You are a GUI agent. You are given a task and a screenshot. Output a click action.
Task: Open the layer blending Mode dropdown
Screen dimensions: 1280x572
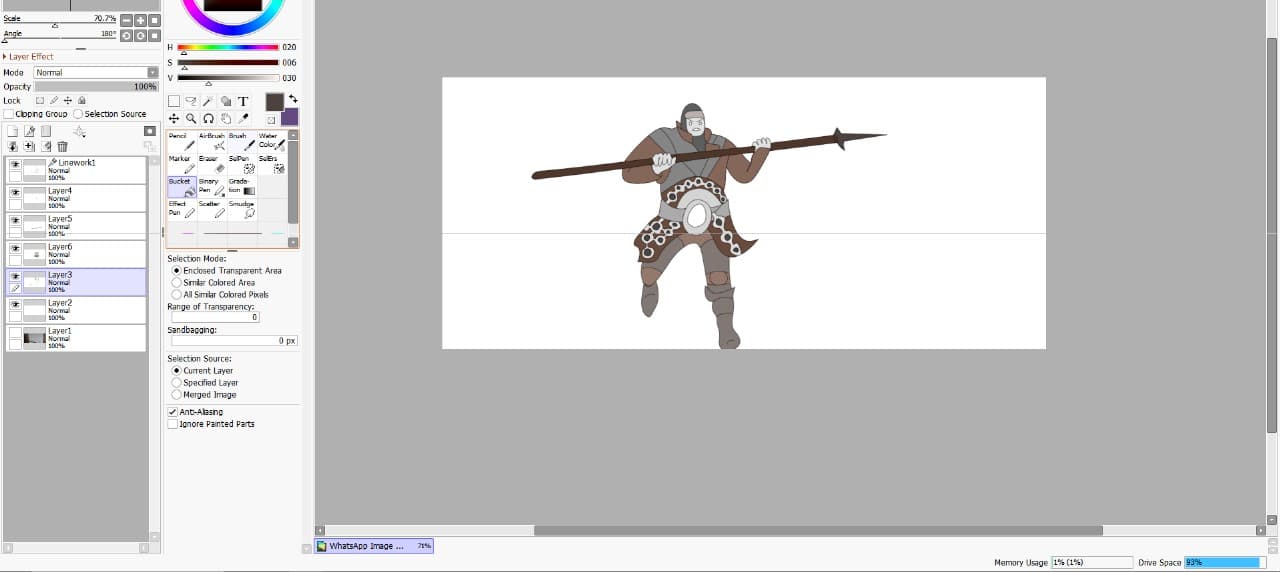click(96, 73)
